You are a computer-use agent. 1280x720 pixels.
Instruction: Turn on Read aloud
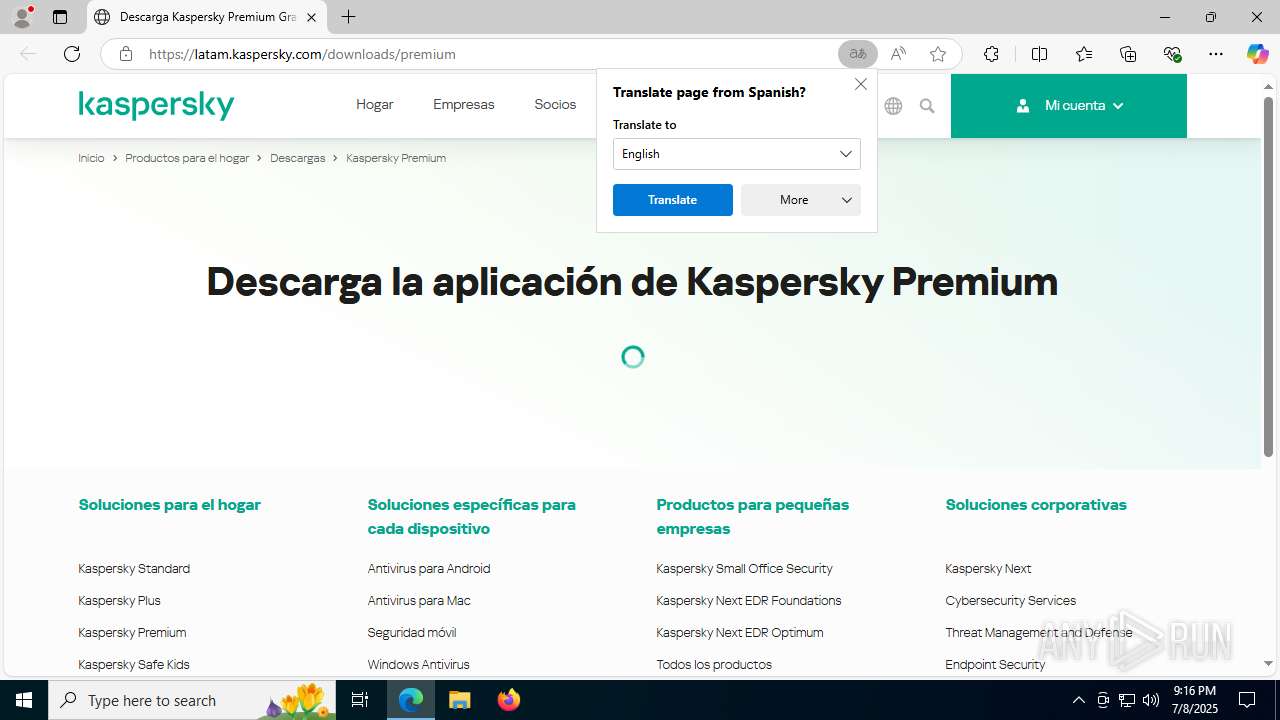click(x=898, y=54)
